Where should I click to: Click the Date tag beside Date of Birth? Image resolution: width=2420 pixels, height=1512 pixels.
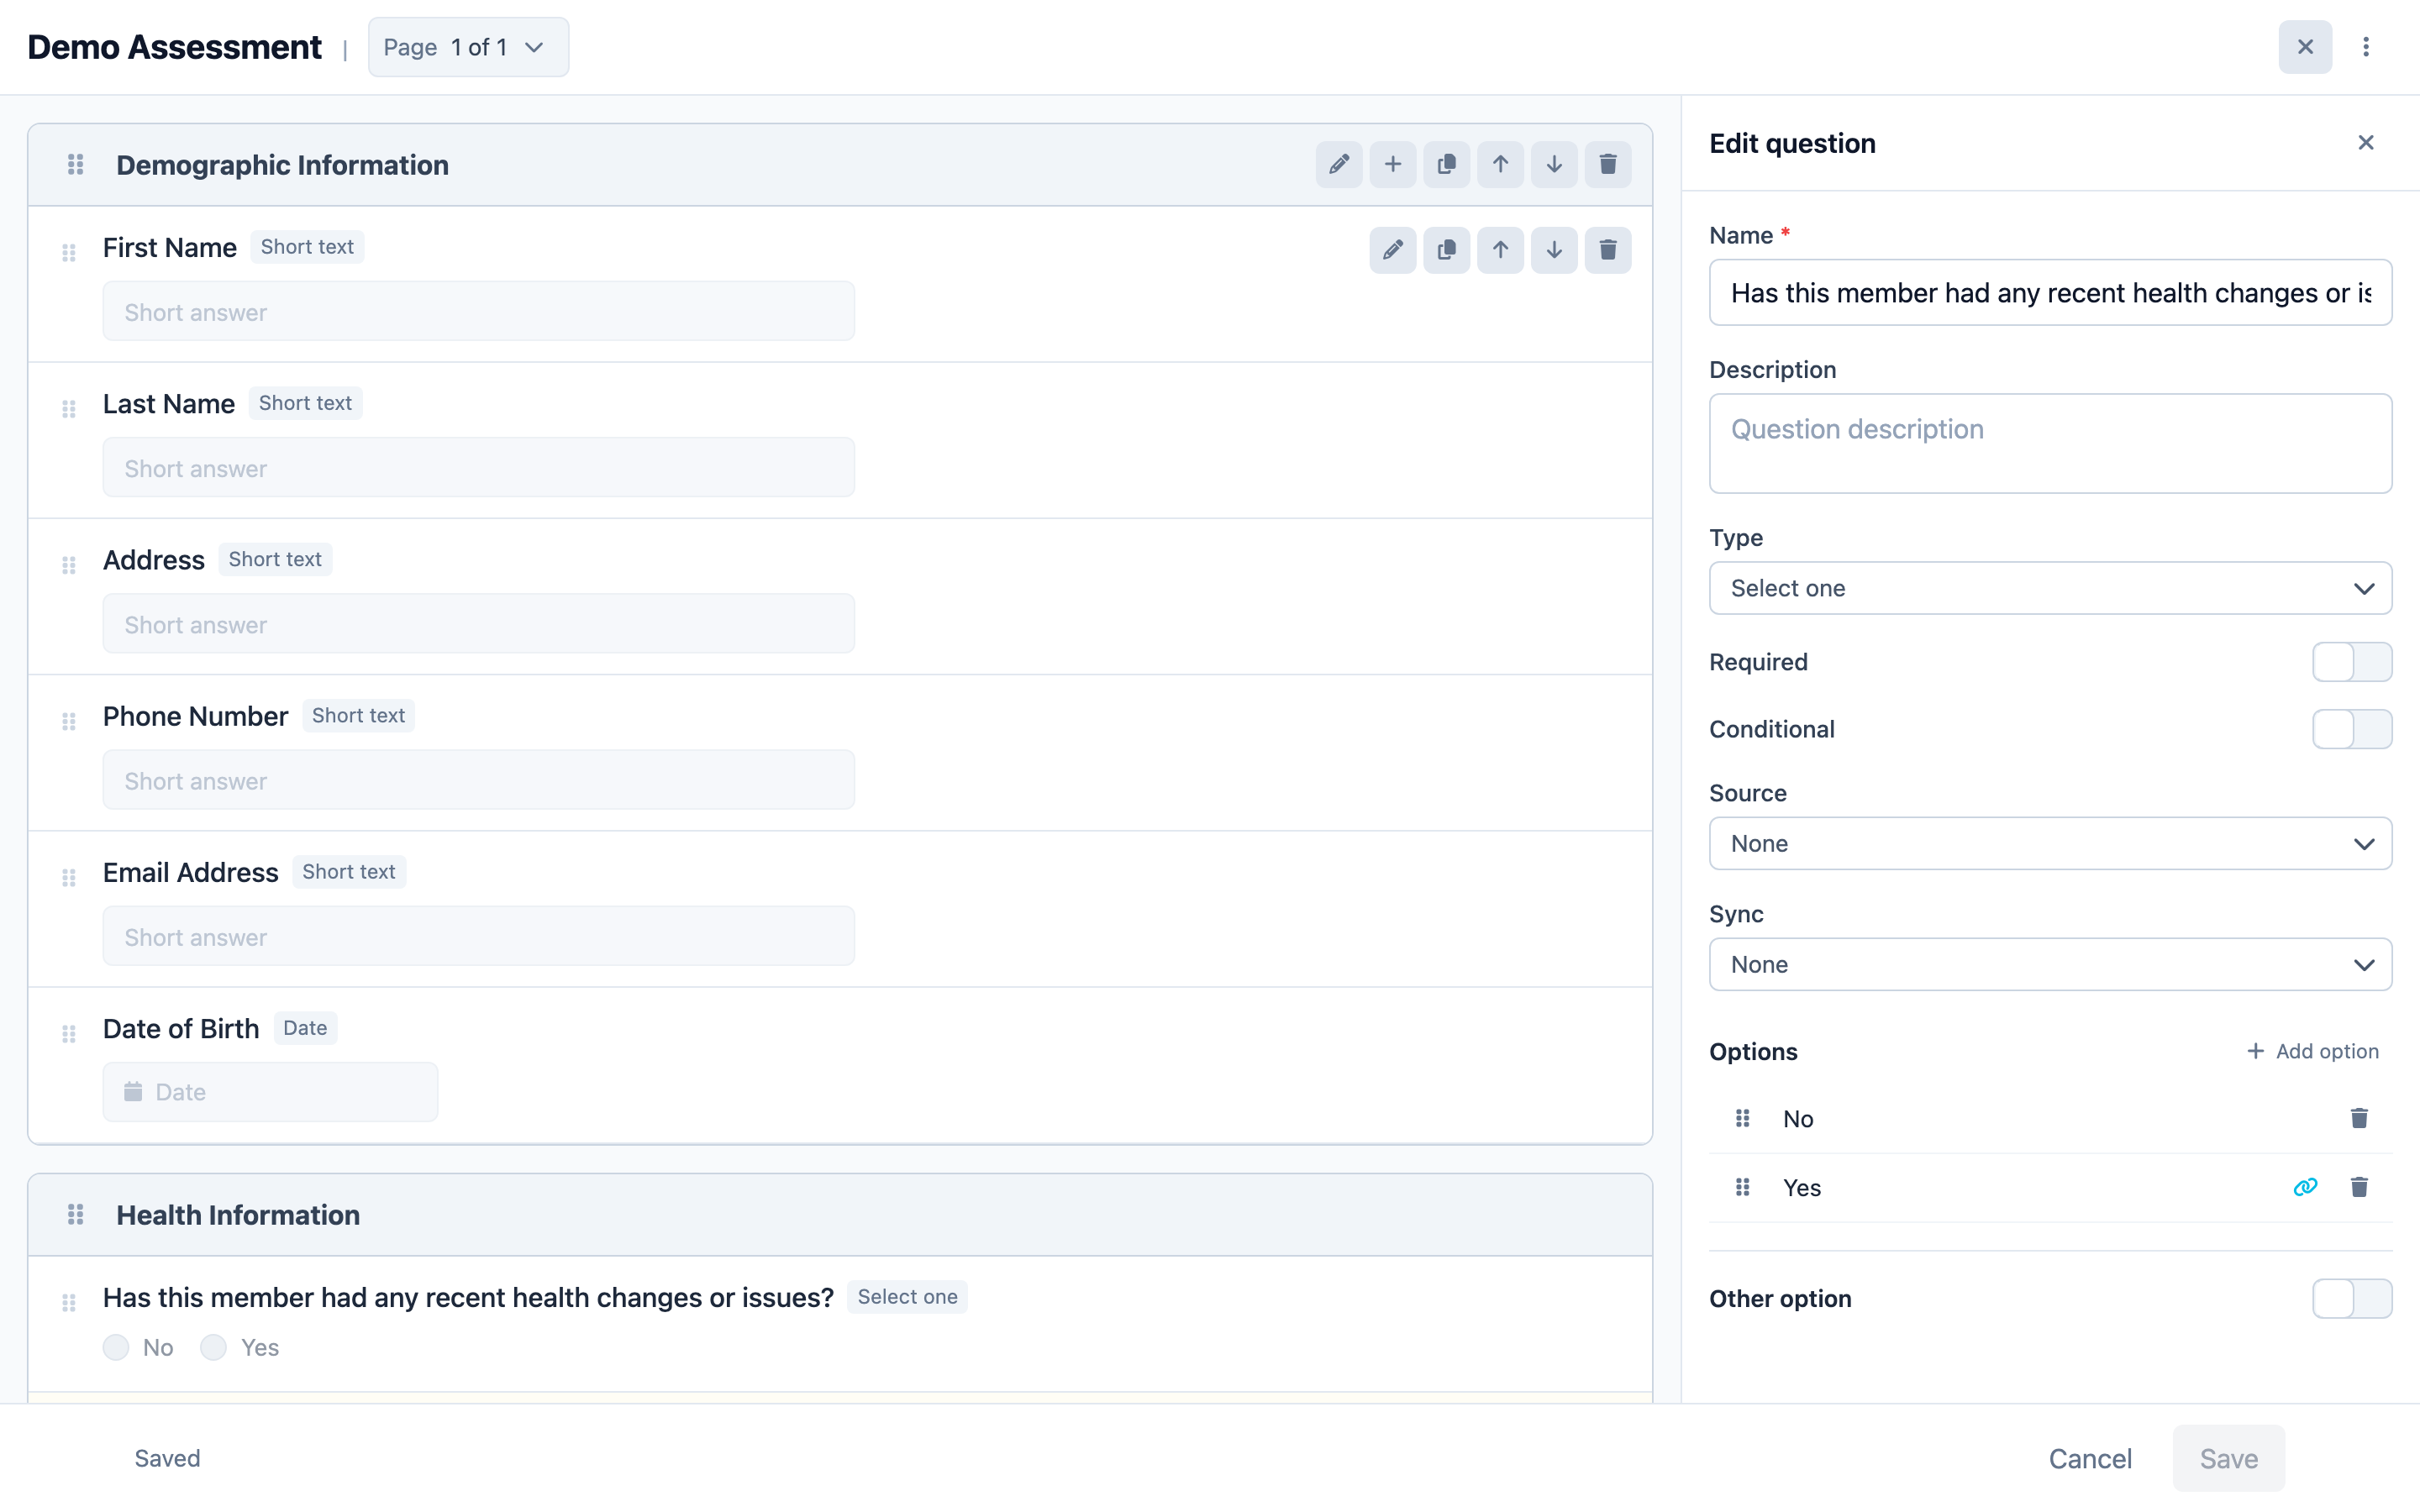305,1028
